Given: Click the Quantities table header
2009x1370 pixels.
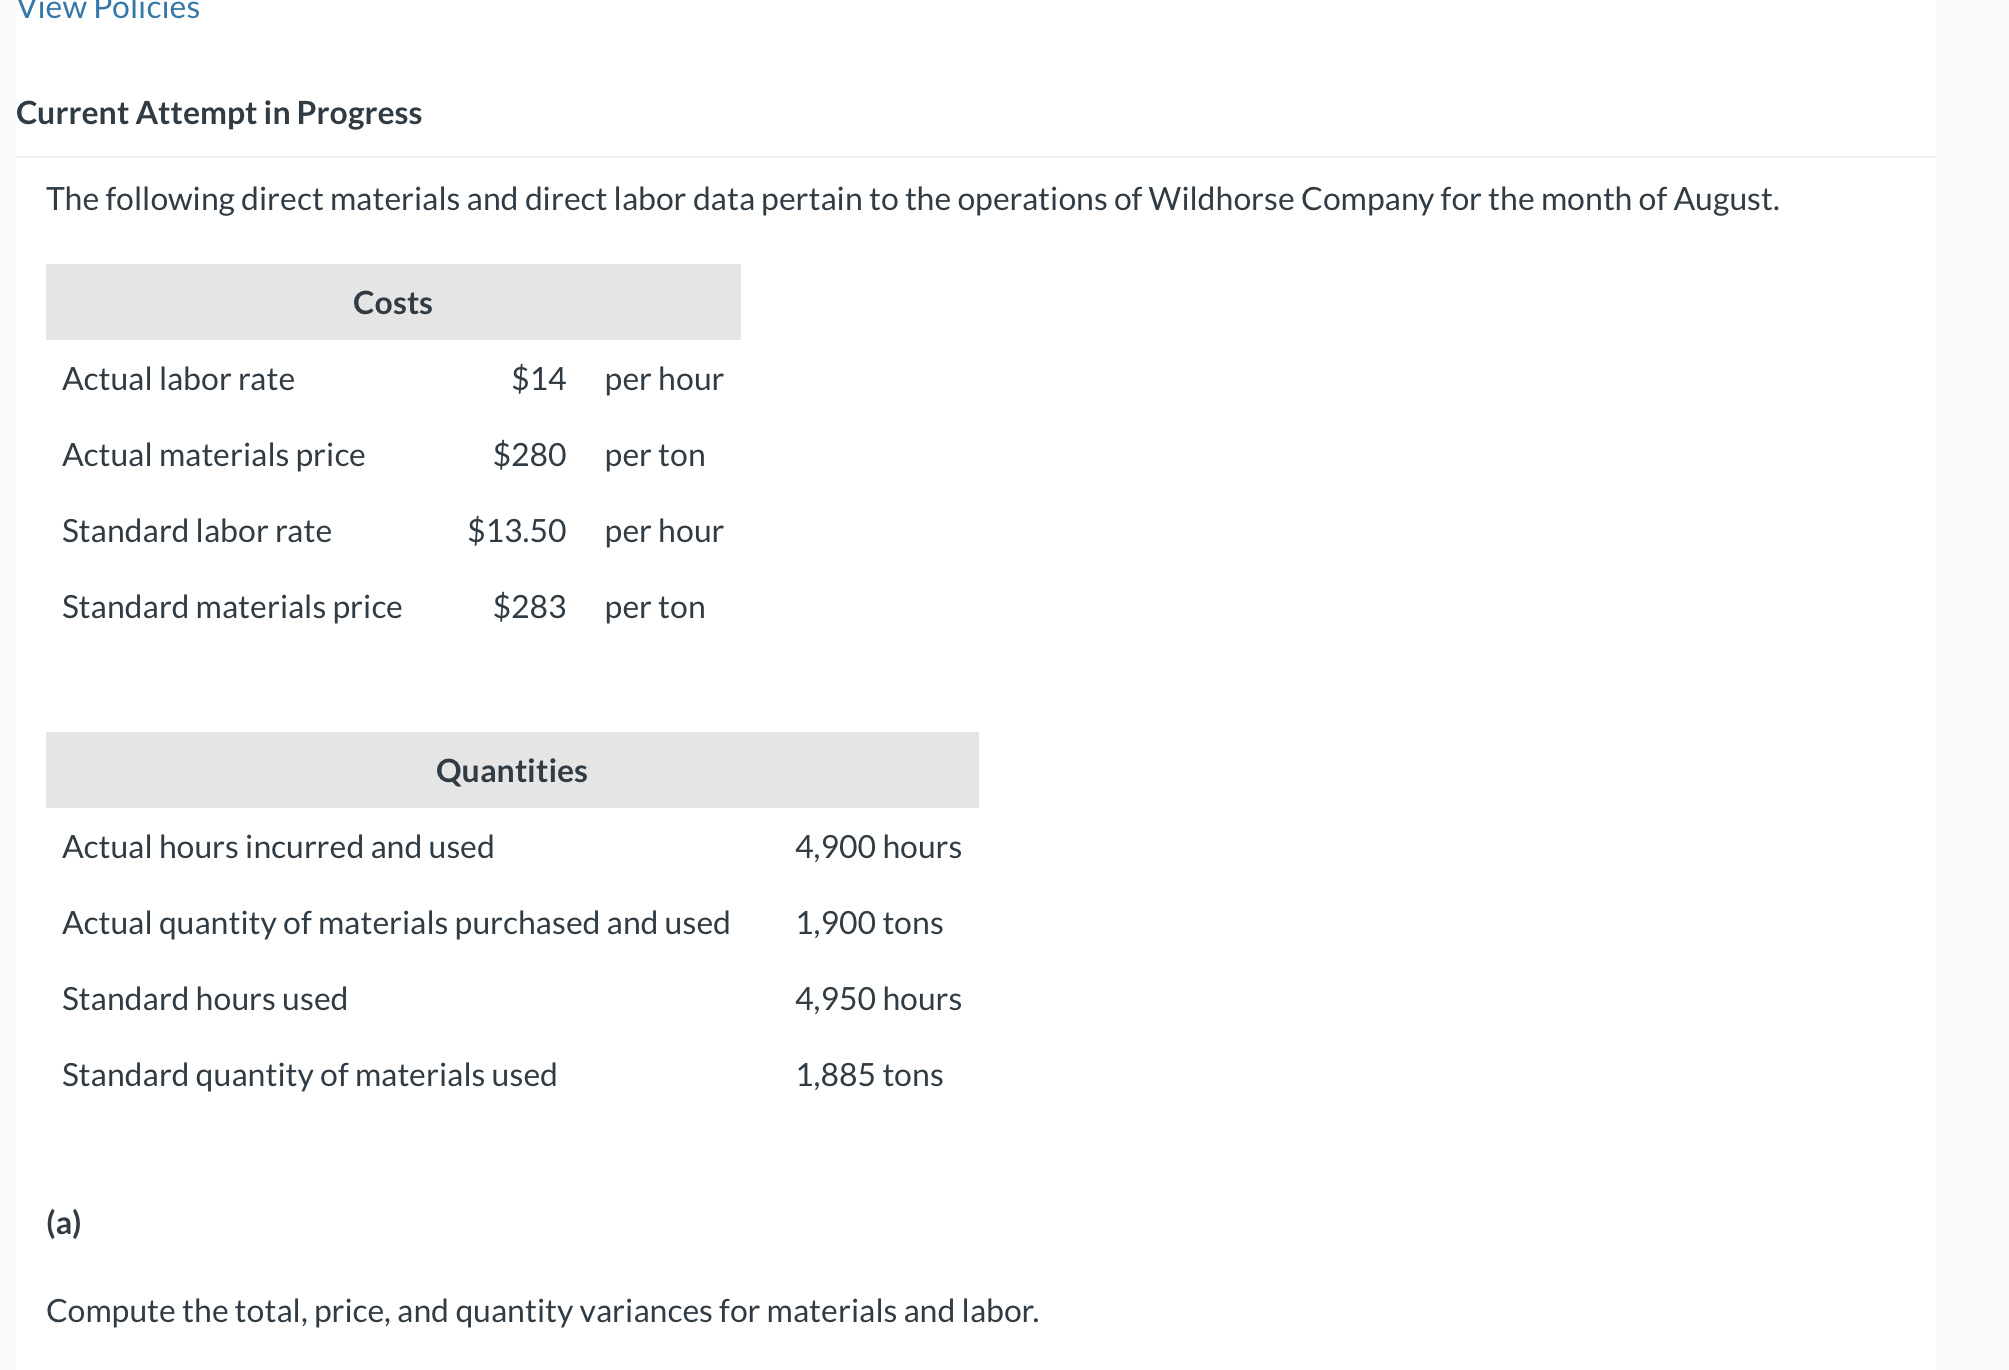Looking at the screenshot, I should [x=511, y=770].
